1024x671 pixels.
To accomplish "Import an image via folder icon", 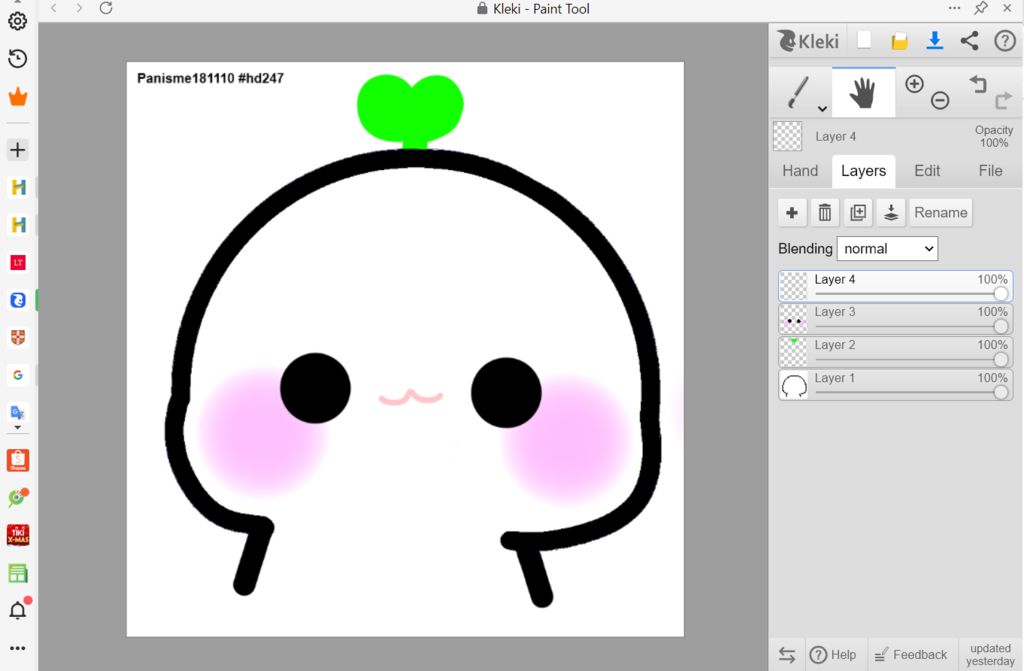I will [899, 41].
